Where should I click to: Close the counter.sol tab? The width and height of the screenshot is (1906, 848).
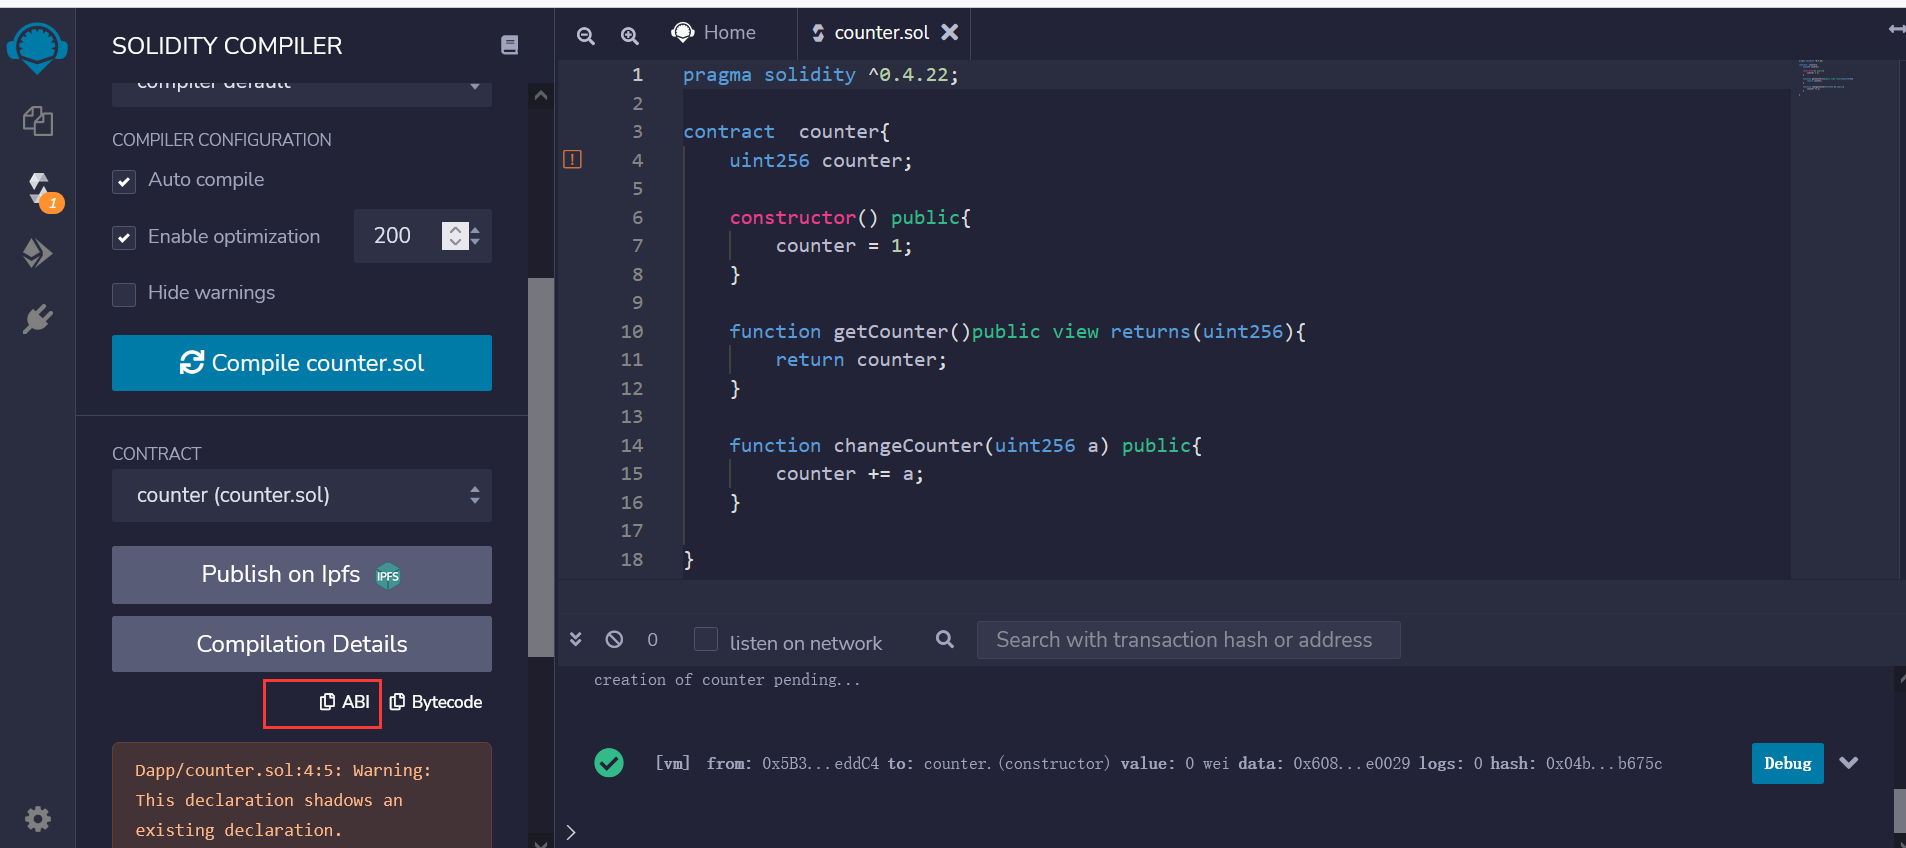point(950,32)
